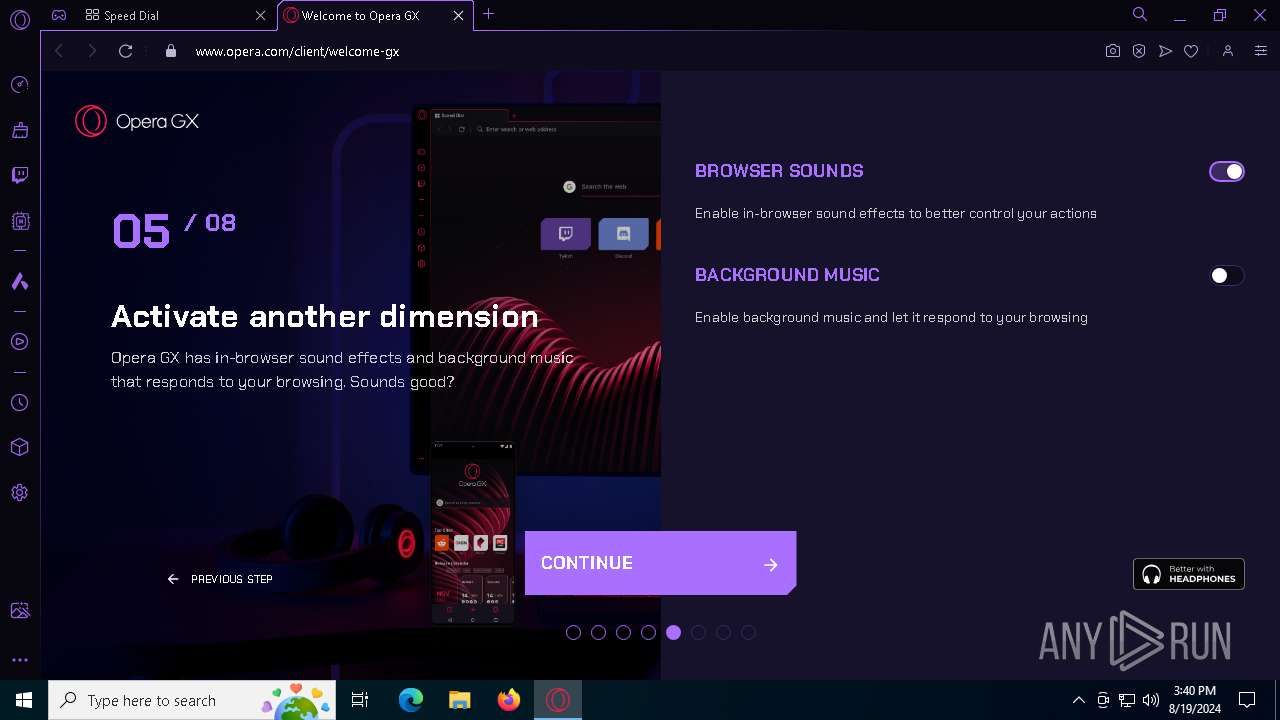This screenshot has width=1280, height=720.
Task: Click the search tabs magnifier icon
Action: pyautogui.click(x=1139, y=15)
